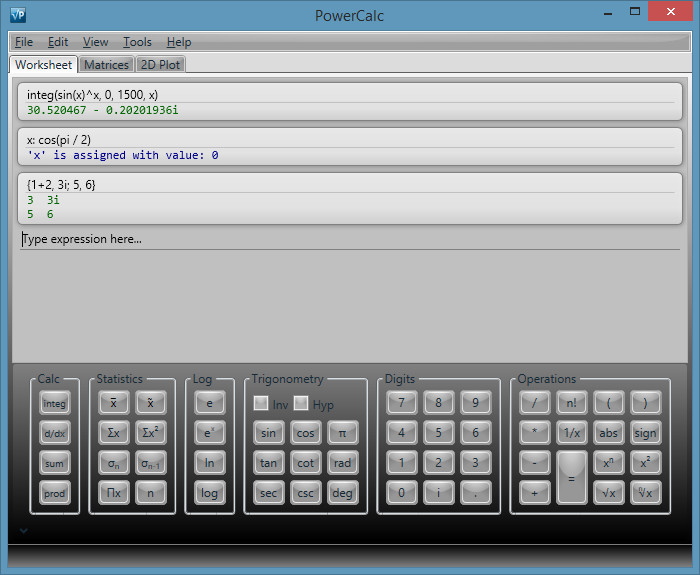Click the x^n power button
Image resolution: width=700 pixels, height=575 pixels.
608,463
